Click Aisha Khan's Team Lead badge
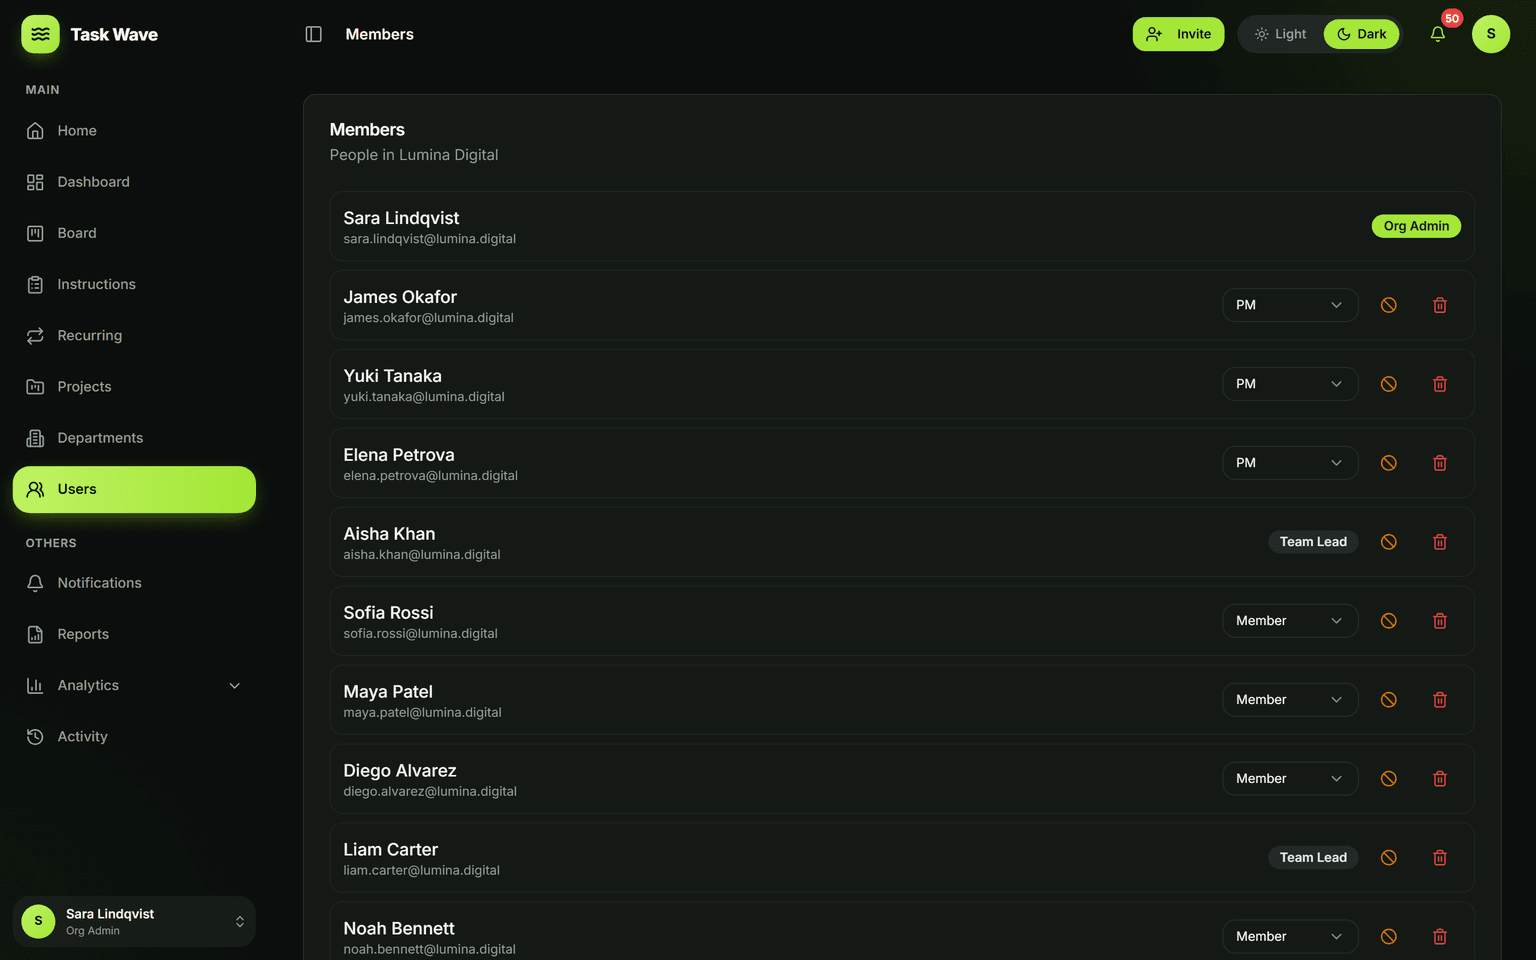This screenshot has height=960, width=1536. click(x=1313, y=542)
